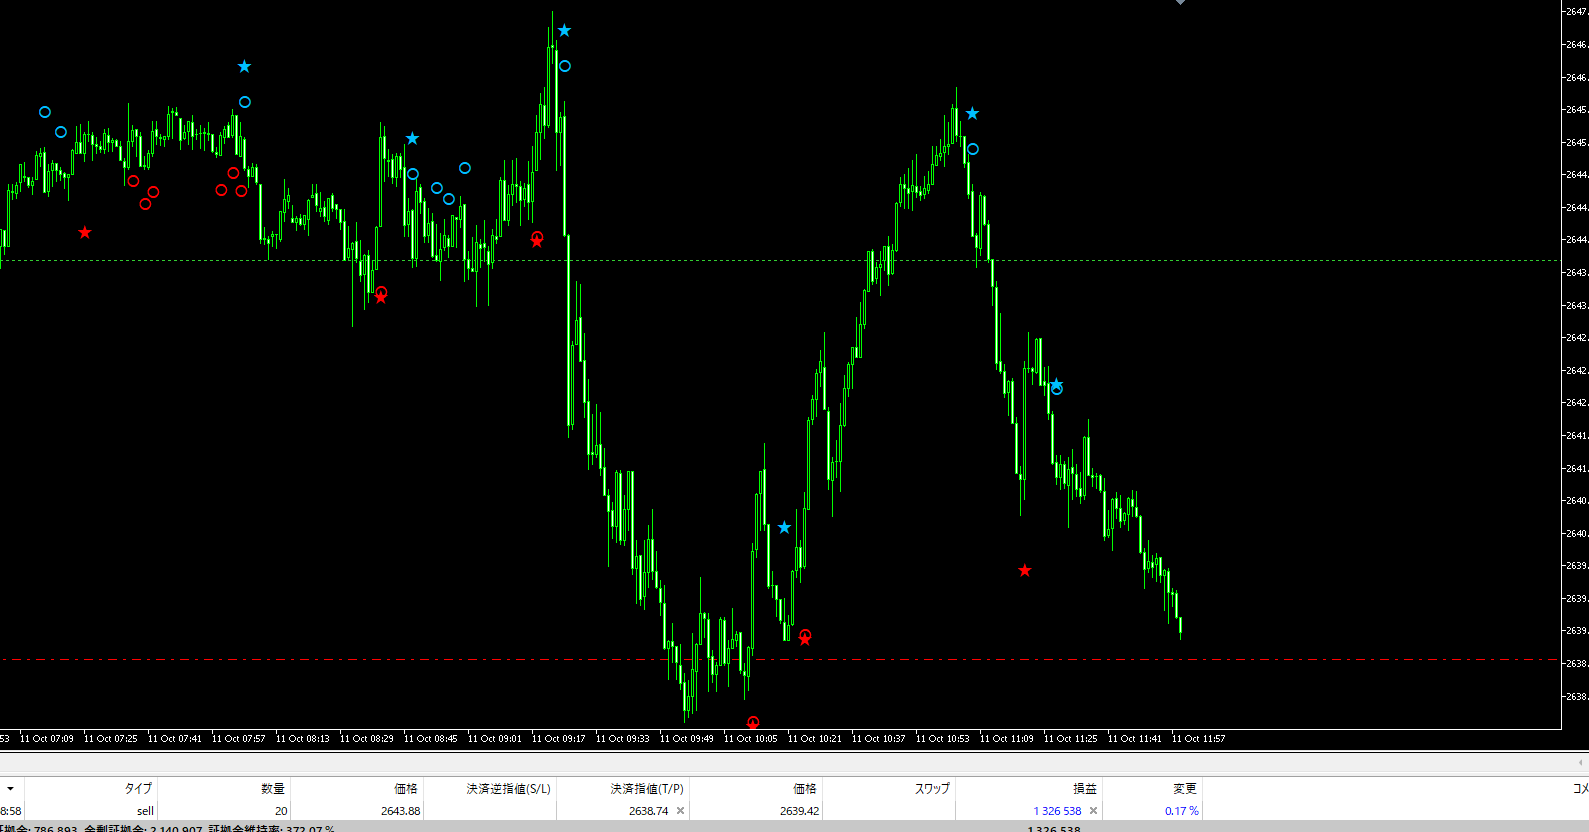The height and width of the screenshot is (832, 1589).
Task: Click the 決済指値(T/P) column header
Action: 647,789
